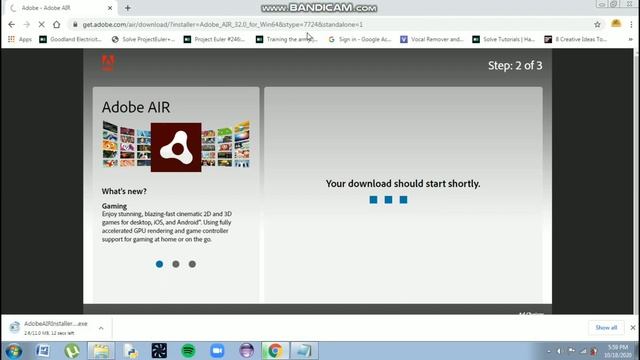Viewport: 640px width, 360px height.
Task: Bookmark this page with the star icon
Action: pyautogui.click(x=597, y=24)
